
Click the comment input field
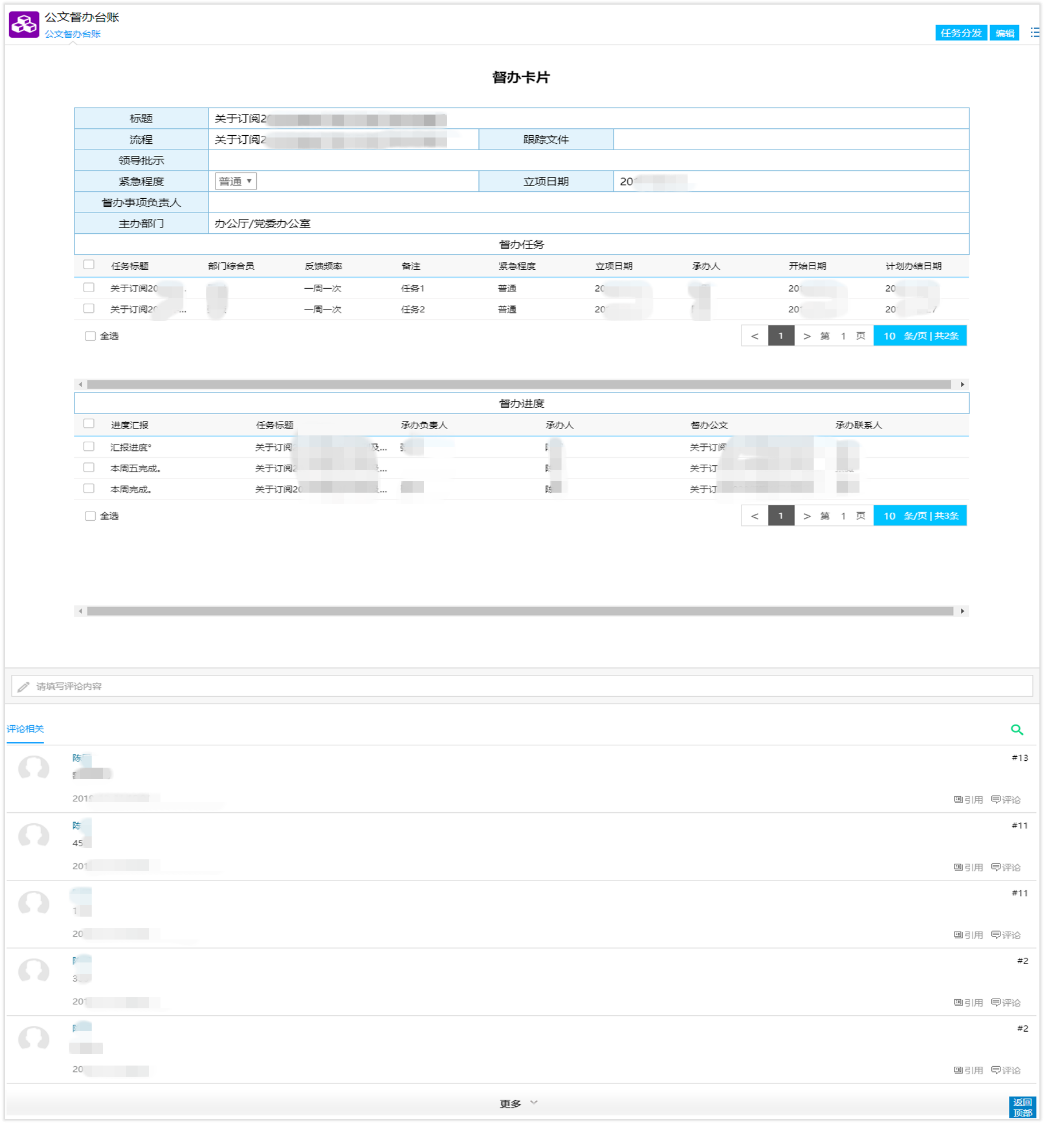520,687
